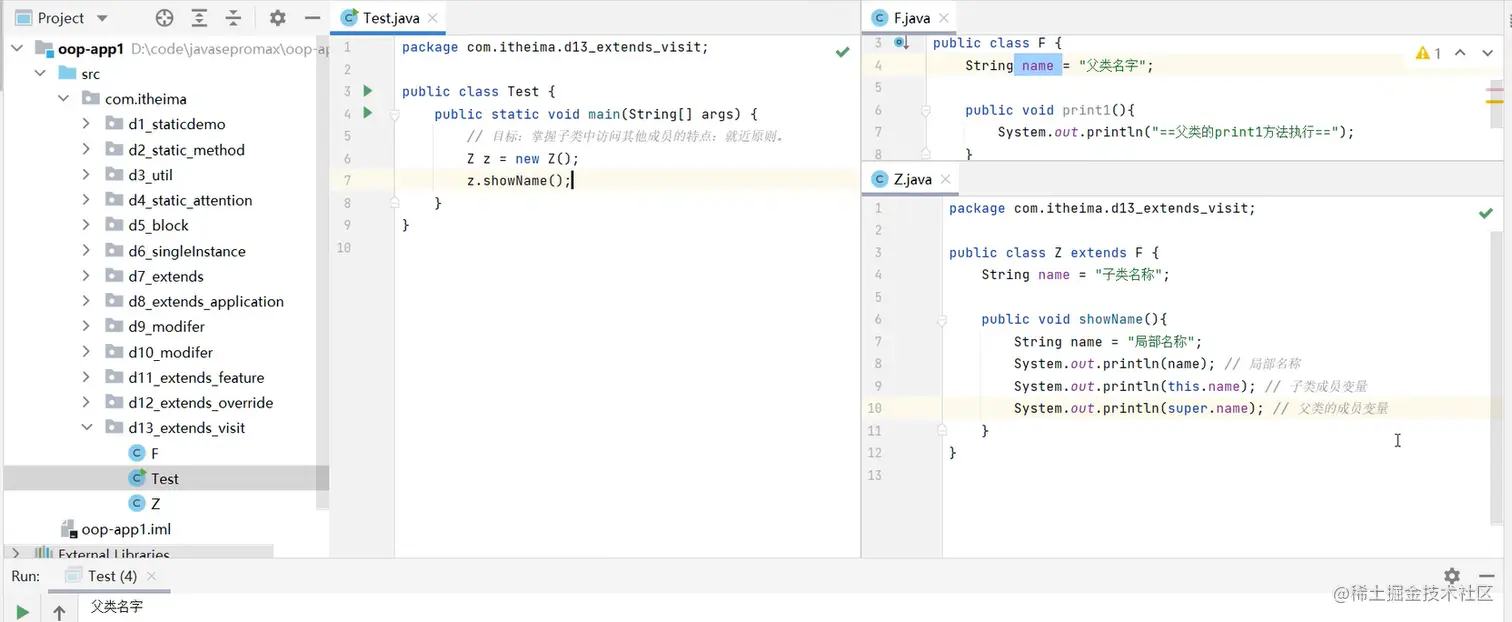Viewport: 1512px width, 622px height.
Task: Click the warning indicator in F.java
Action: (x=1428, y=53)
